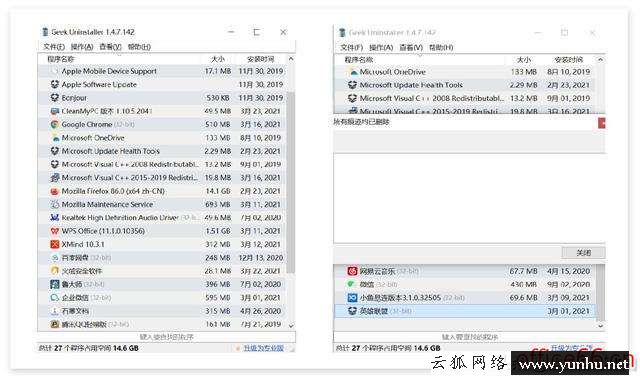This screenshot has height=382, width=640.
Task: Click the Google Chrome icon
Action: coord(55,124)
